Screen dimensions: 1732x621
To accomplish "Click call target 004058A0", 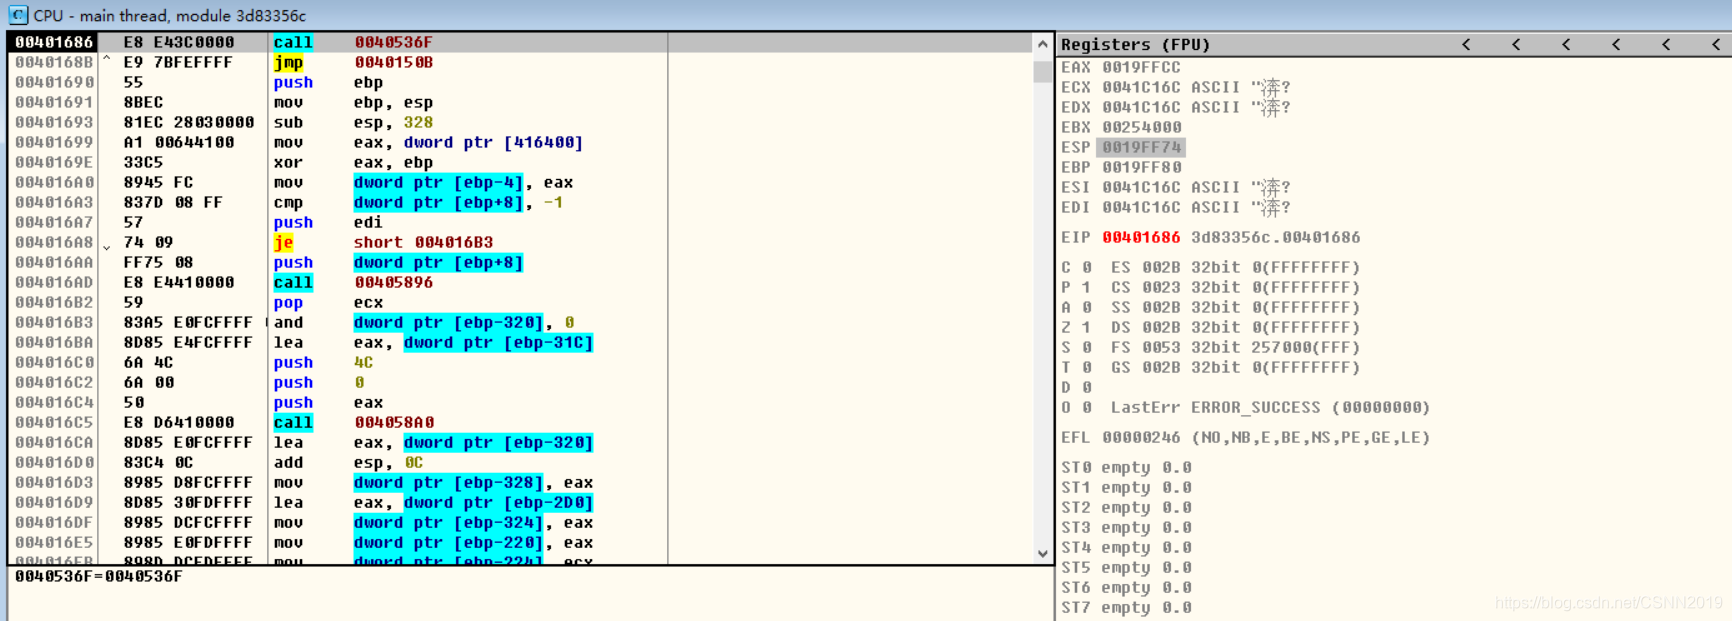I will [393, 422].
